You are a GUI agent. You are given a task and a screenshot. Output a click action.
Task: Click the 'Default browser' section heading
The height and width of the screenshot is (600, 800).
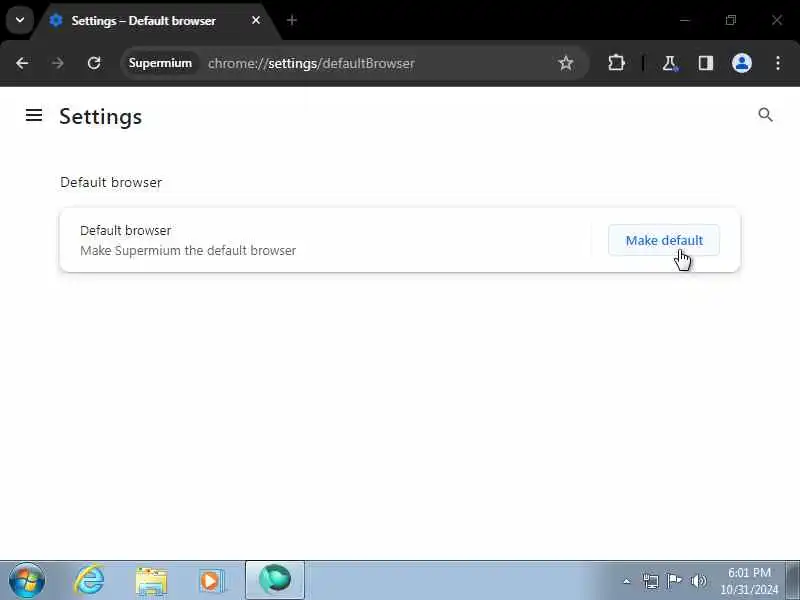click(111, 182)
